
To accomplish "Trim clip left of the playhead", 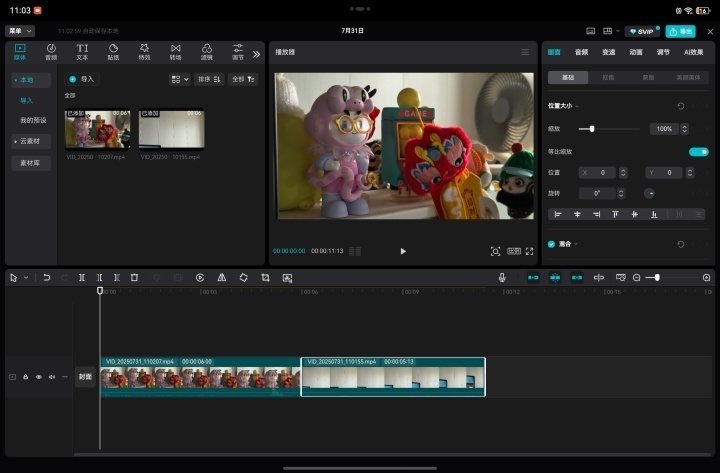I will click(x=99, y=277).
